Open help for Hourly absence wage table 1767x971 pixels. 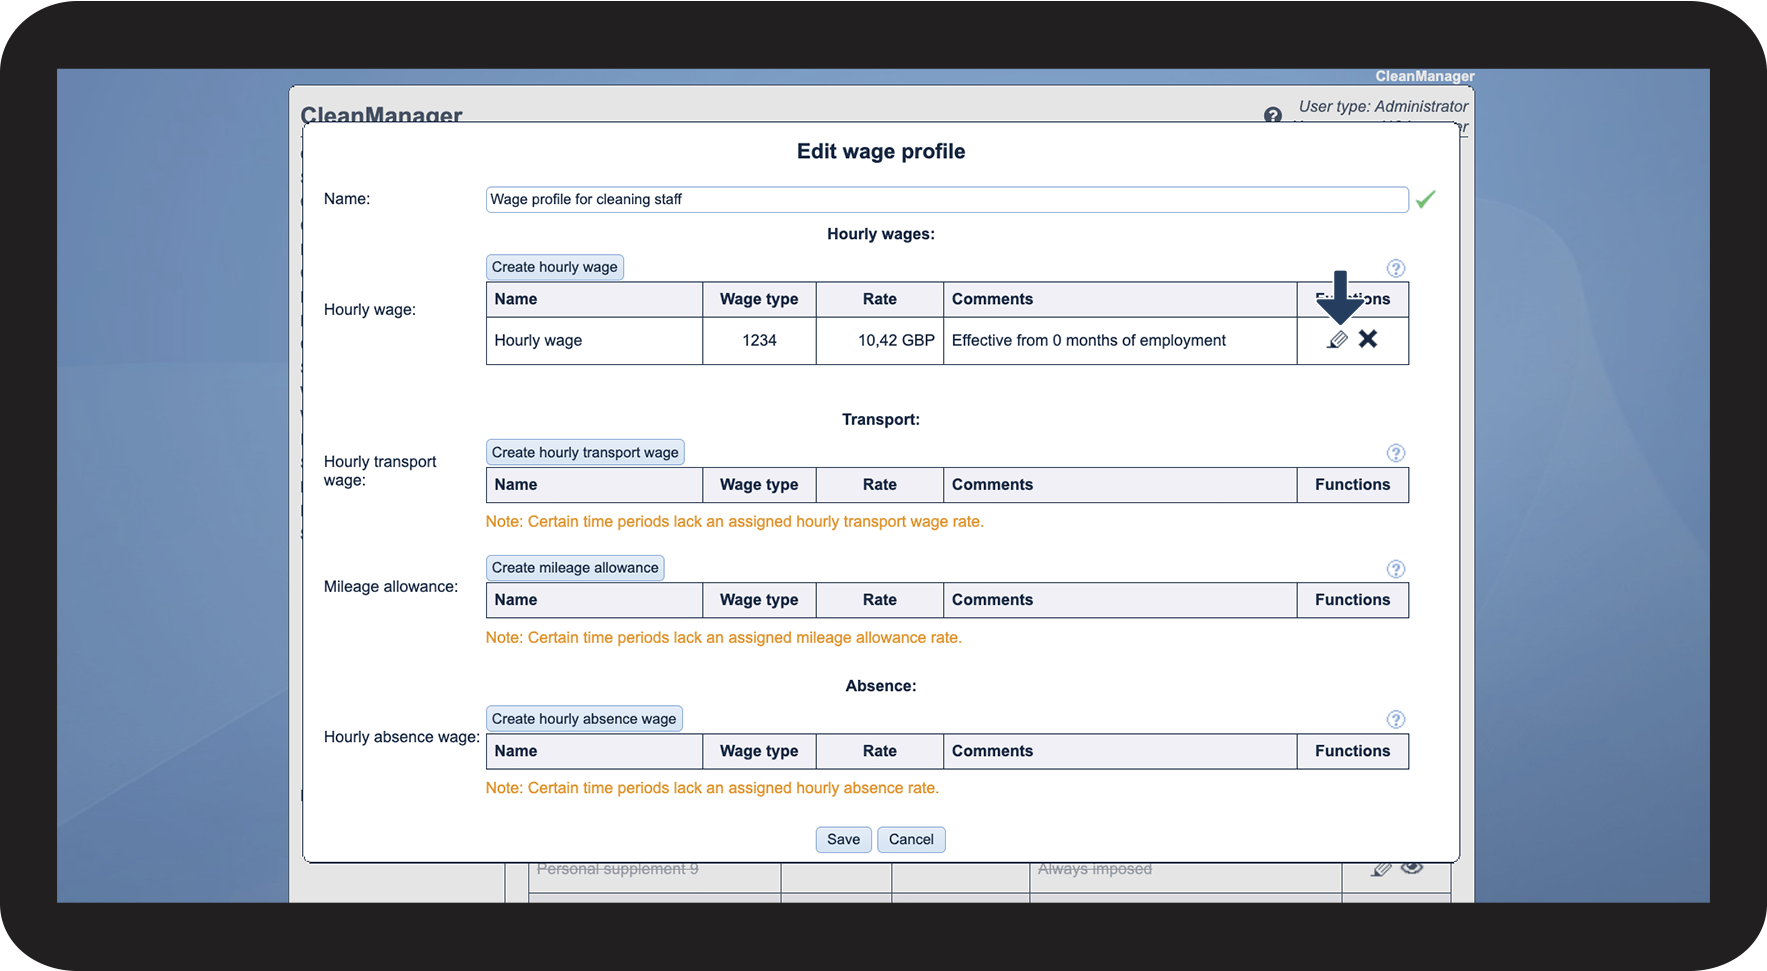coord(1395,720)
